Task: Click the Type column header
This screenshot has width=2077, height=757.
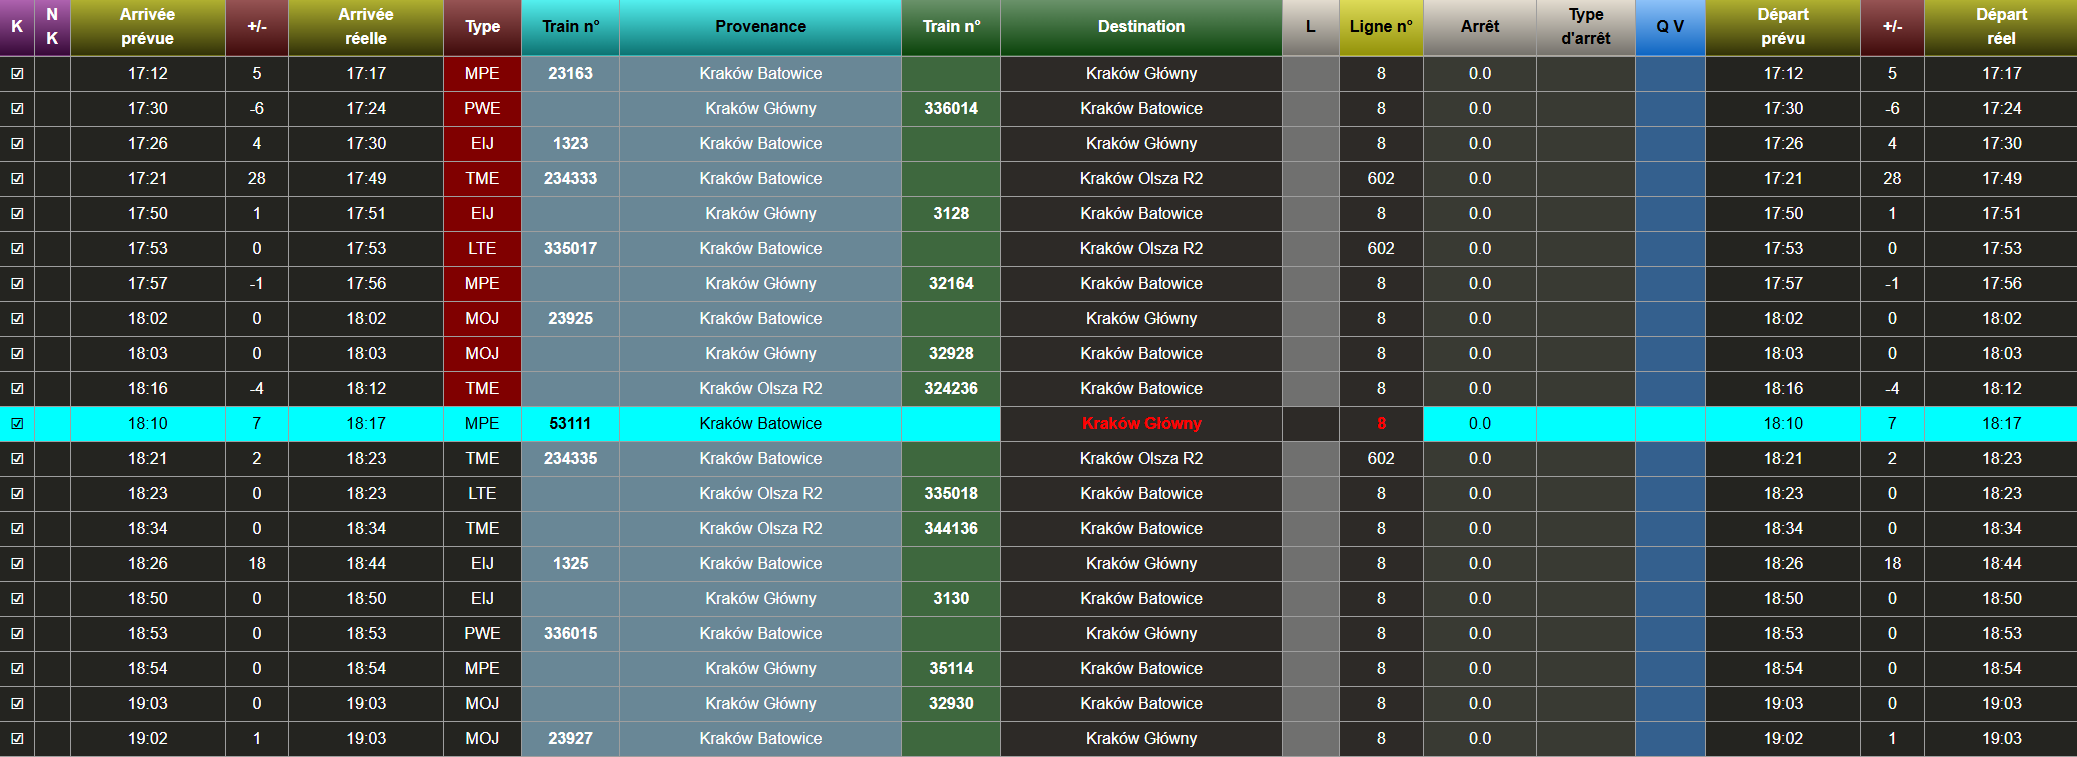Action: [482, 27]
